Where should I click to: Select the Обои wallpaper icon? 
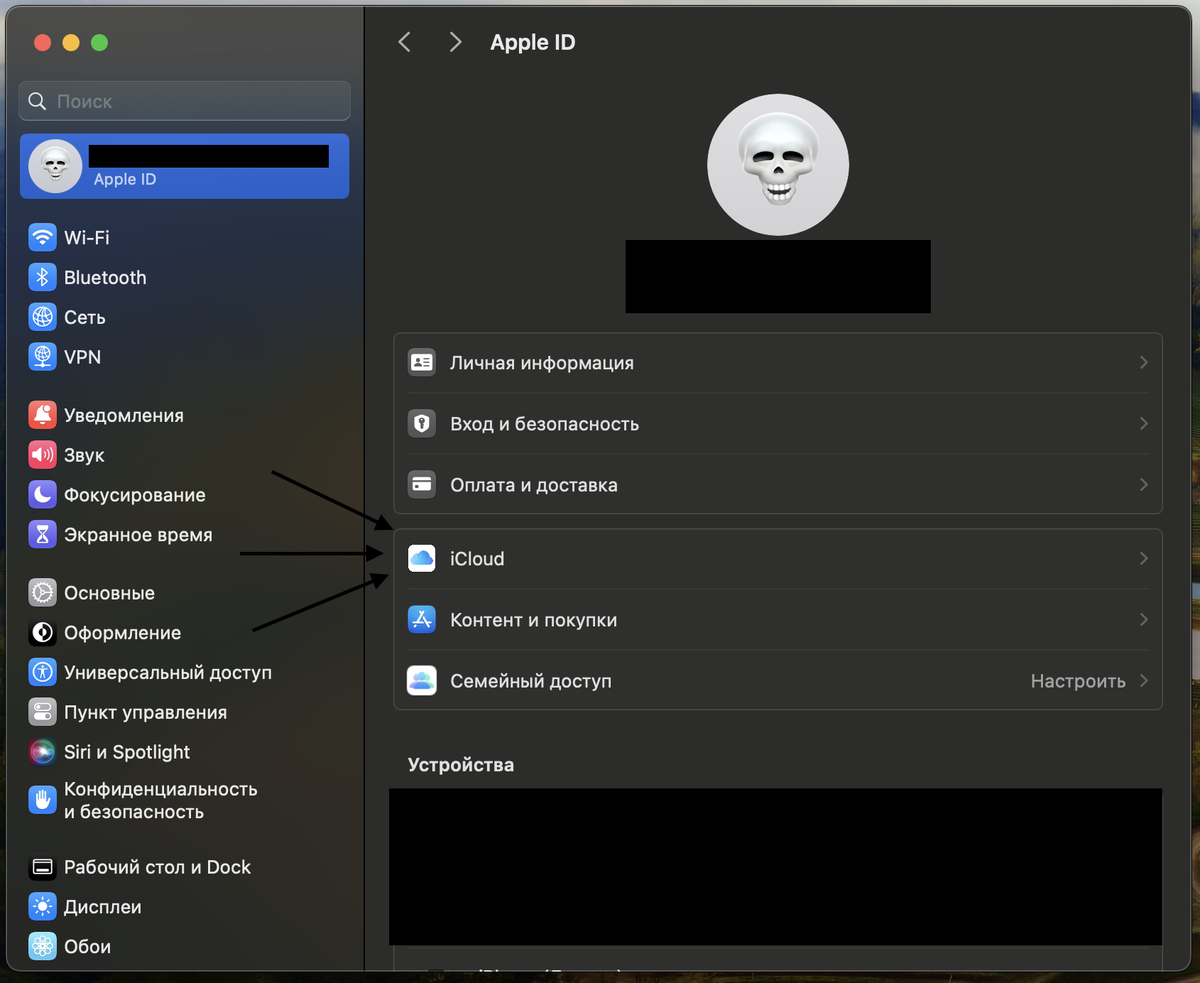[x=42, y=946]
